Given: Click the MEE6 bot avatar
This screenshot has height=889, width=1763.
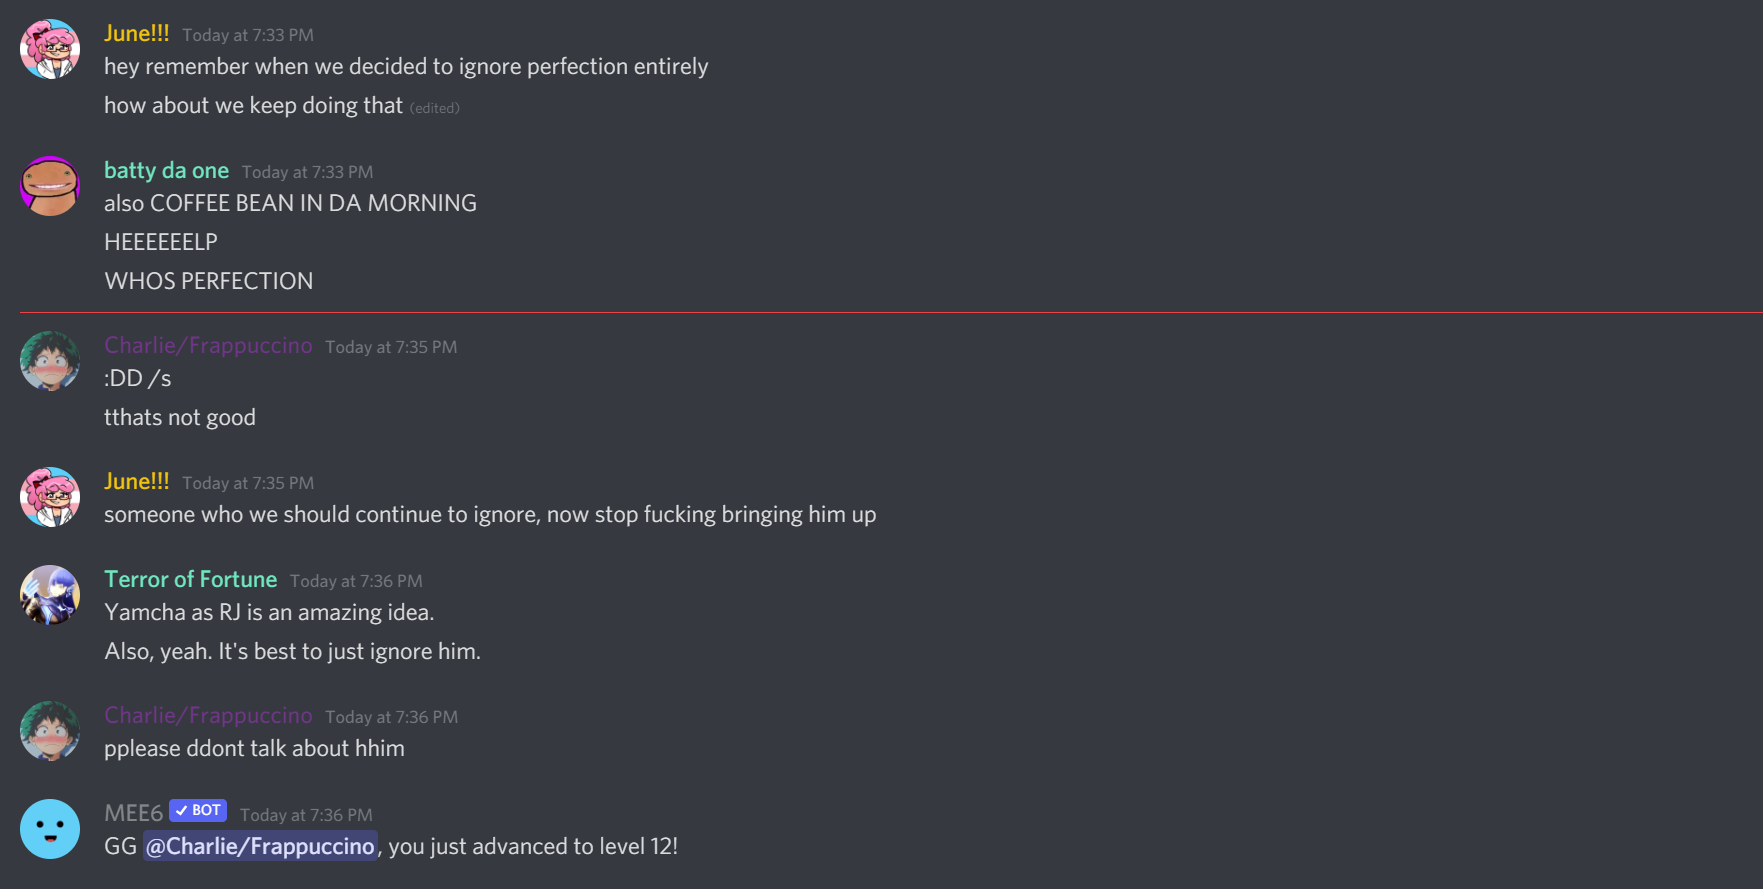Looking at the screenshot, I should click(50, 829).
